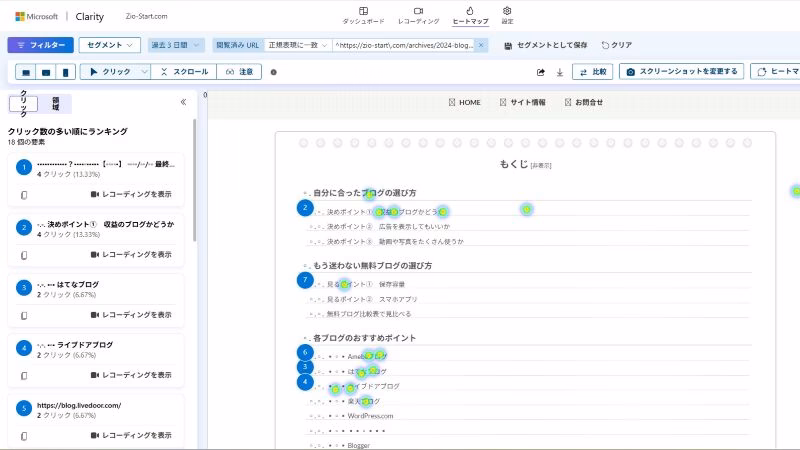Image resolution: width=800 pixels, height=450 pixels.
Task: Click the download heatmap icon
Action: pos(560,72)
